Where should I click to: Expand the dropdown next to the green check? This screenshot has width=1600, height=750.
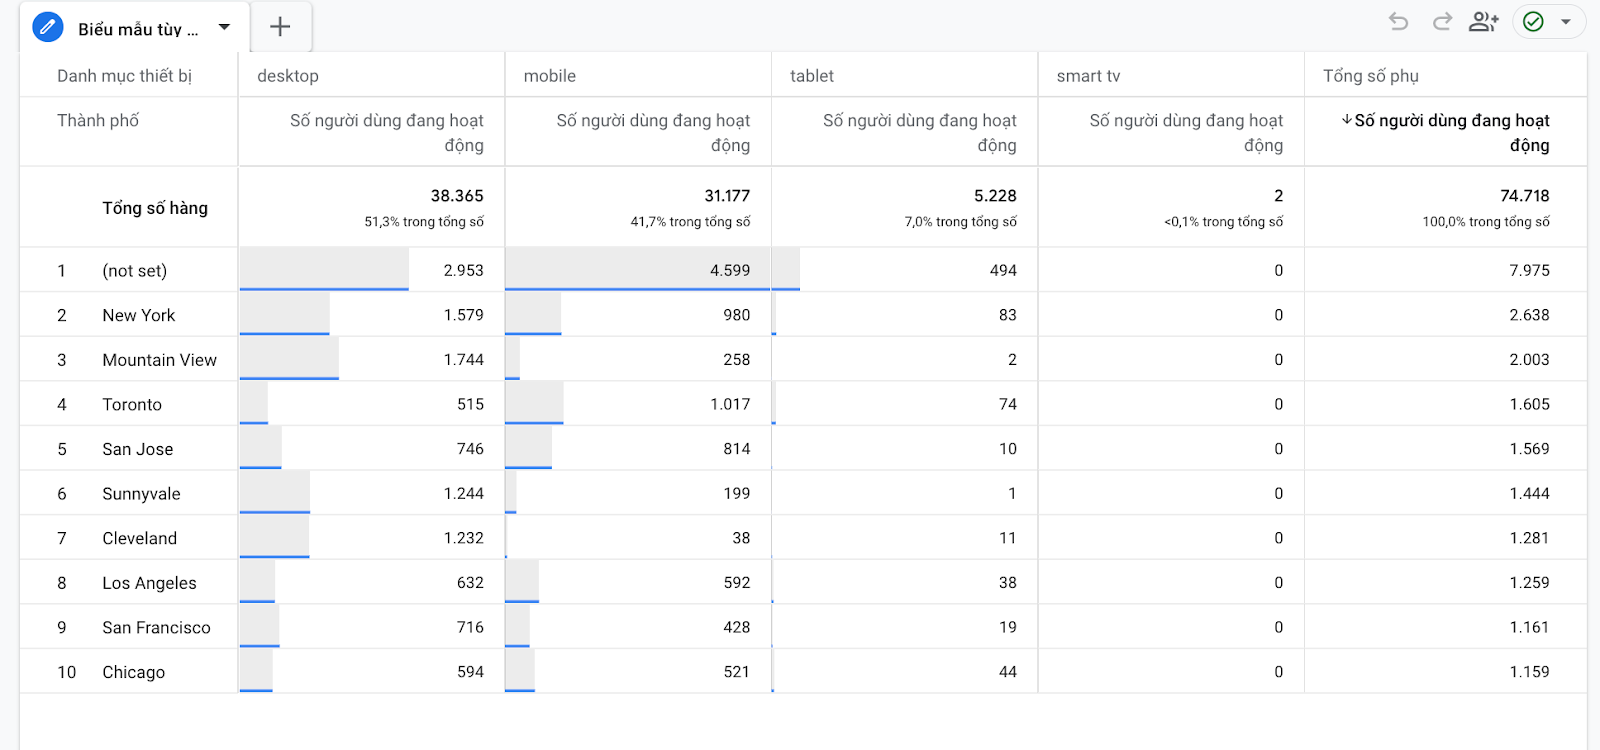(1566, 21)
